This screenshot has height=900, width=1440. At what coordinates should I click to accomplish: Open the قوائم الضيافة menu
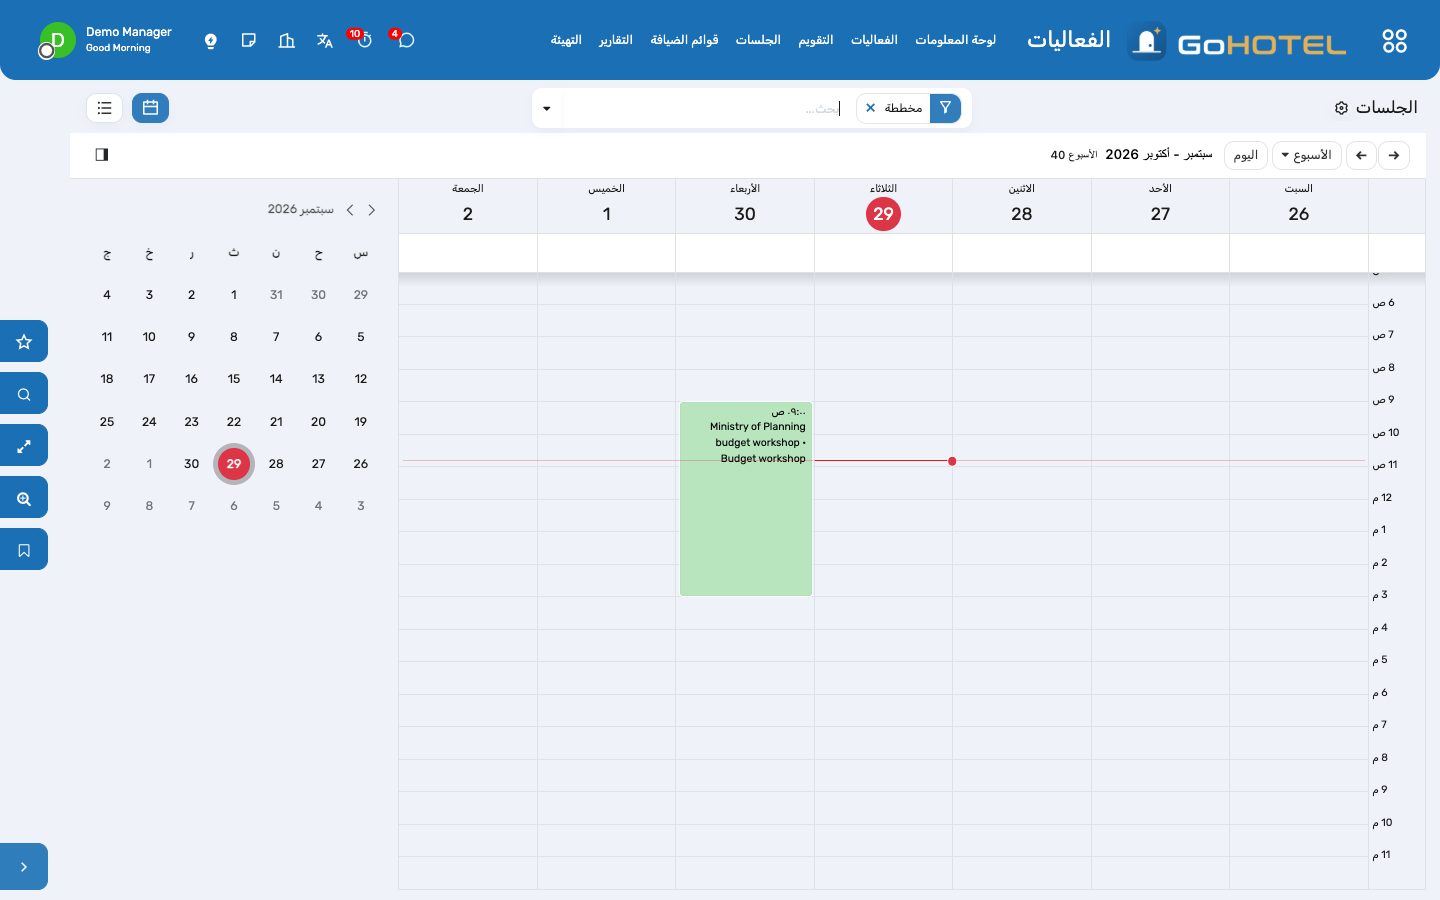tap(685, 40)
